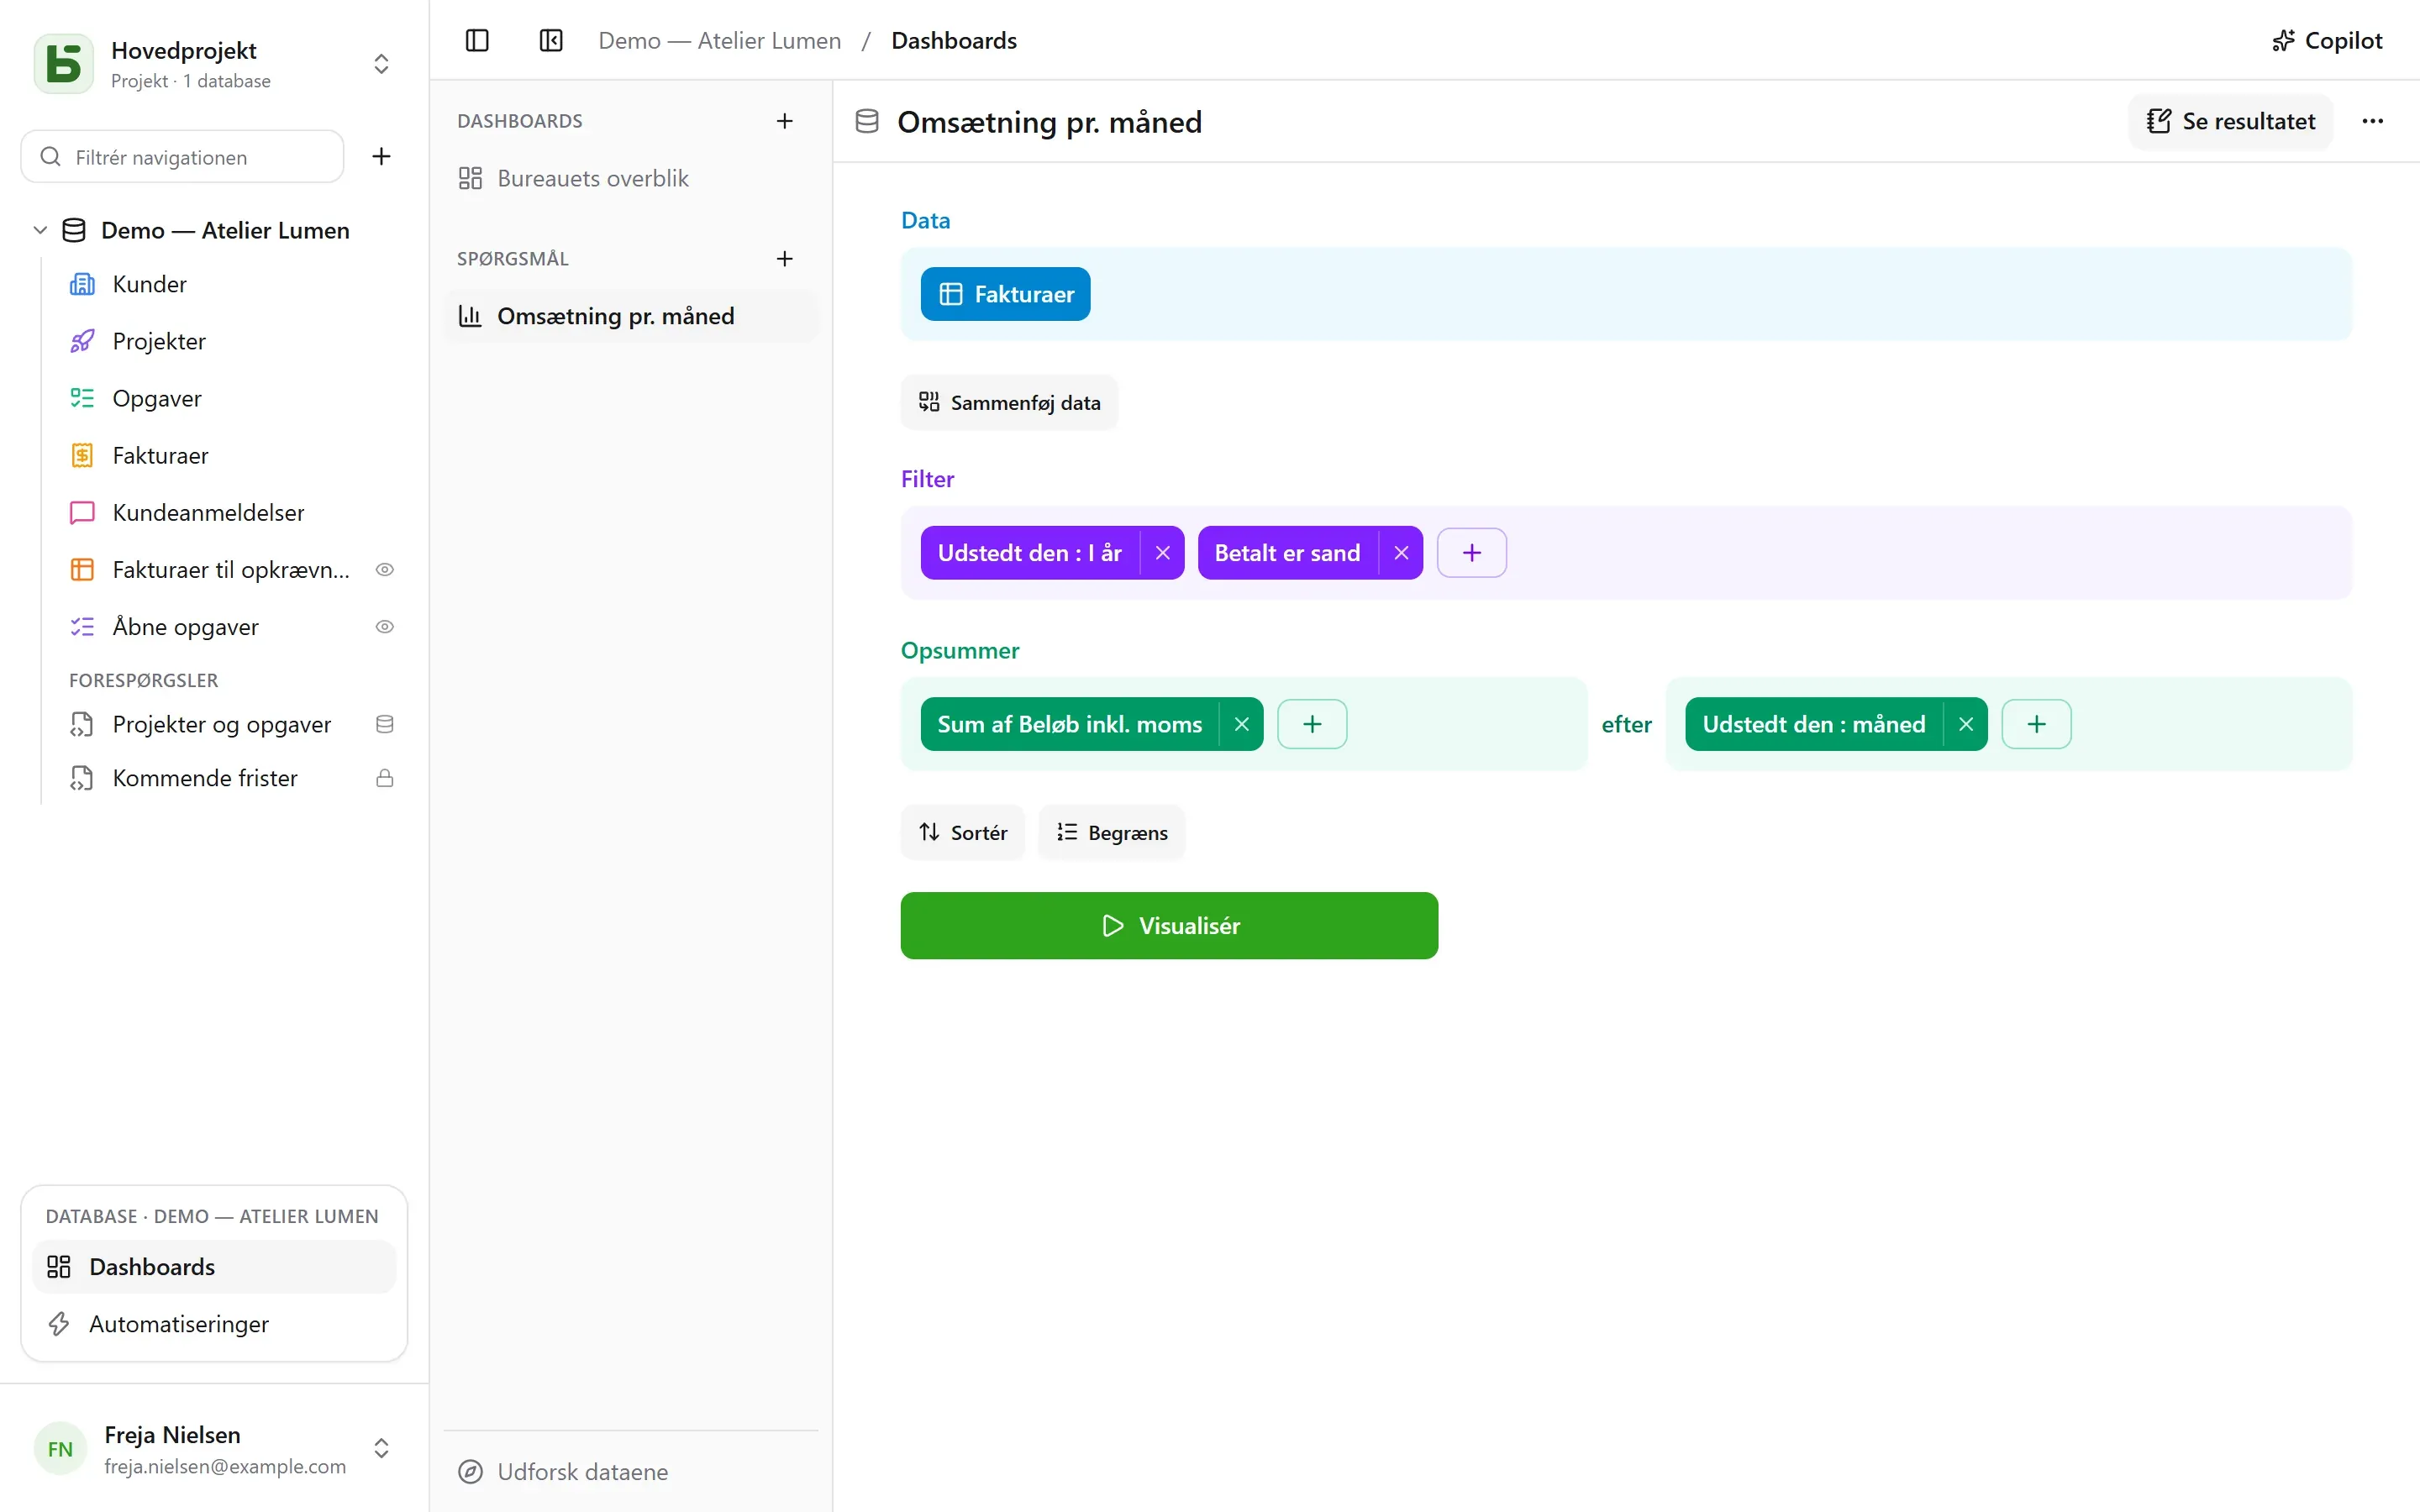Image resolution: width=2420 pixels, height=1512 pixels.
Task: Click the Se resultatet button
Action: [x=2230, y=121]
